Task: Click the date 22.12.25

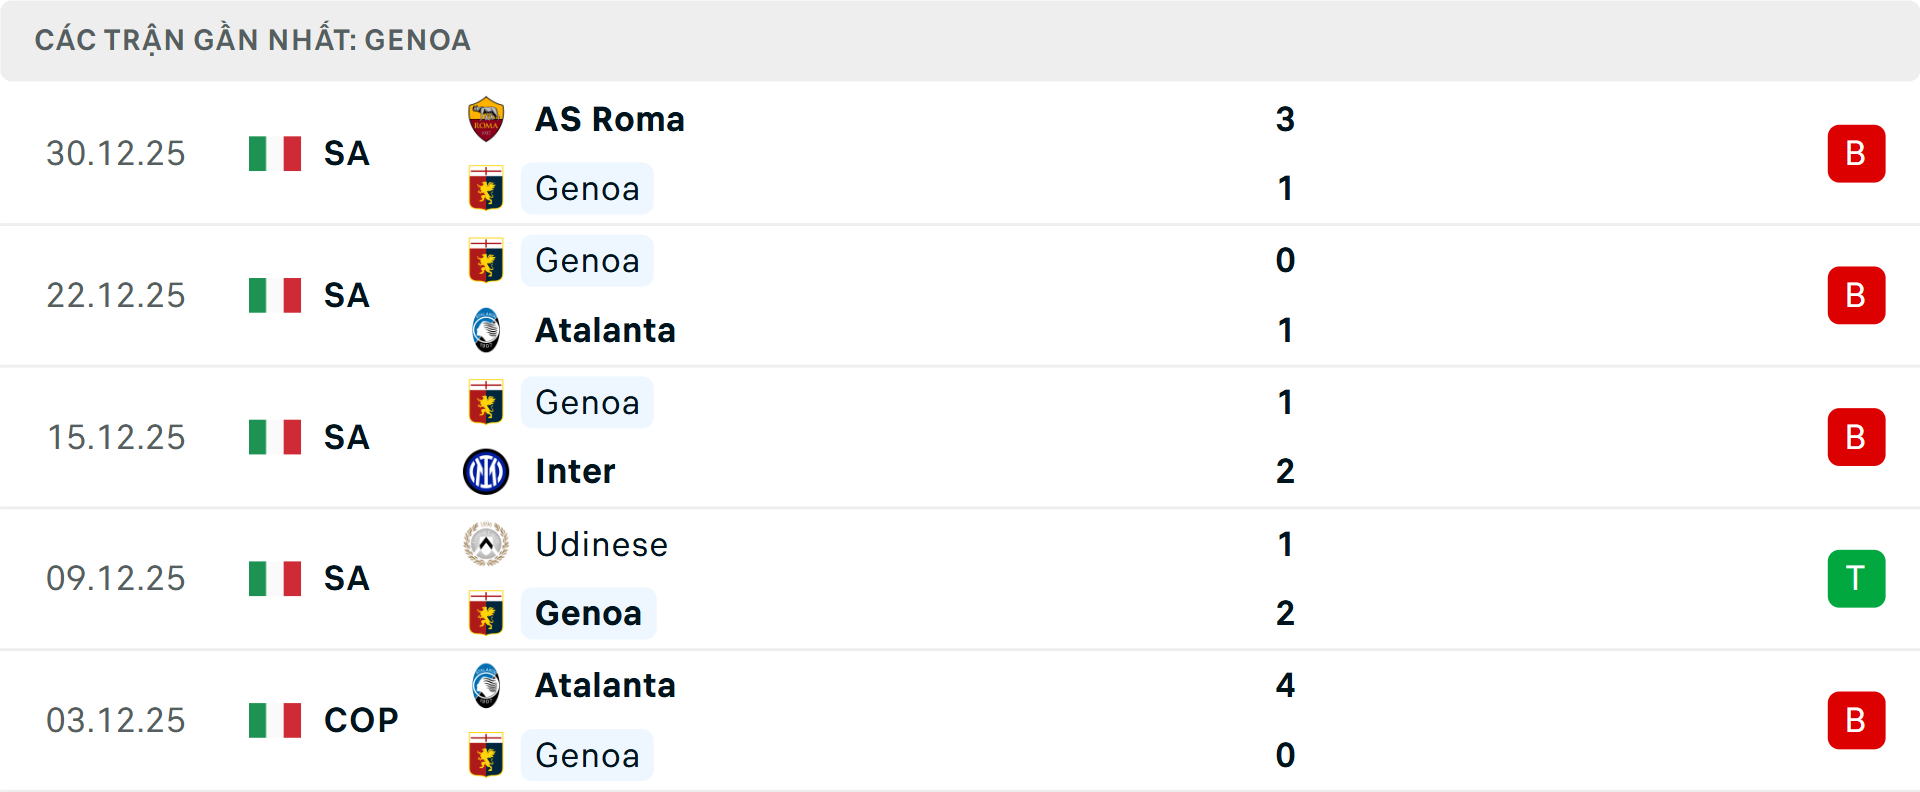Action: point(116,295)
